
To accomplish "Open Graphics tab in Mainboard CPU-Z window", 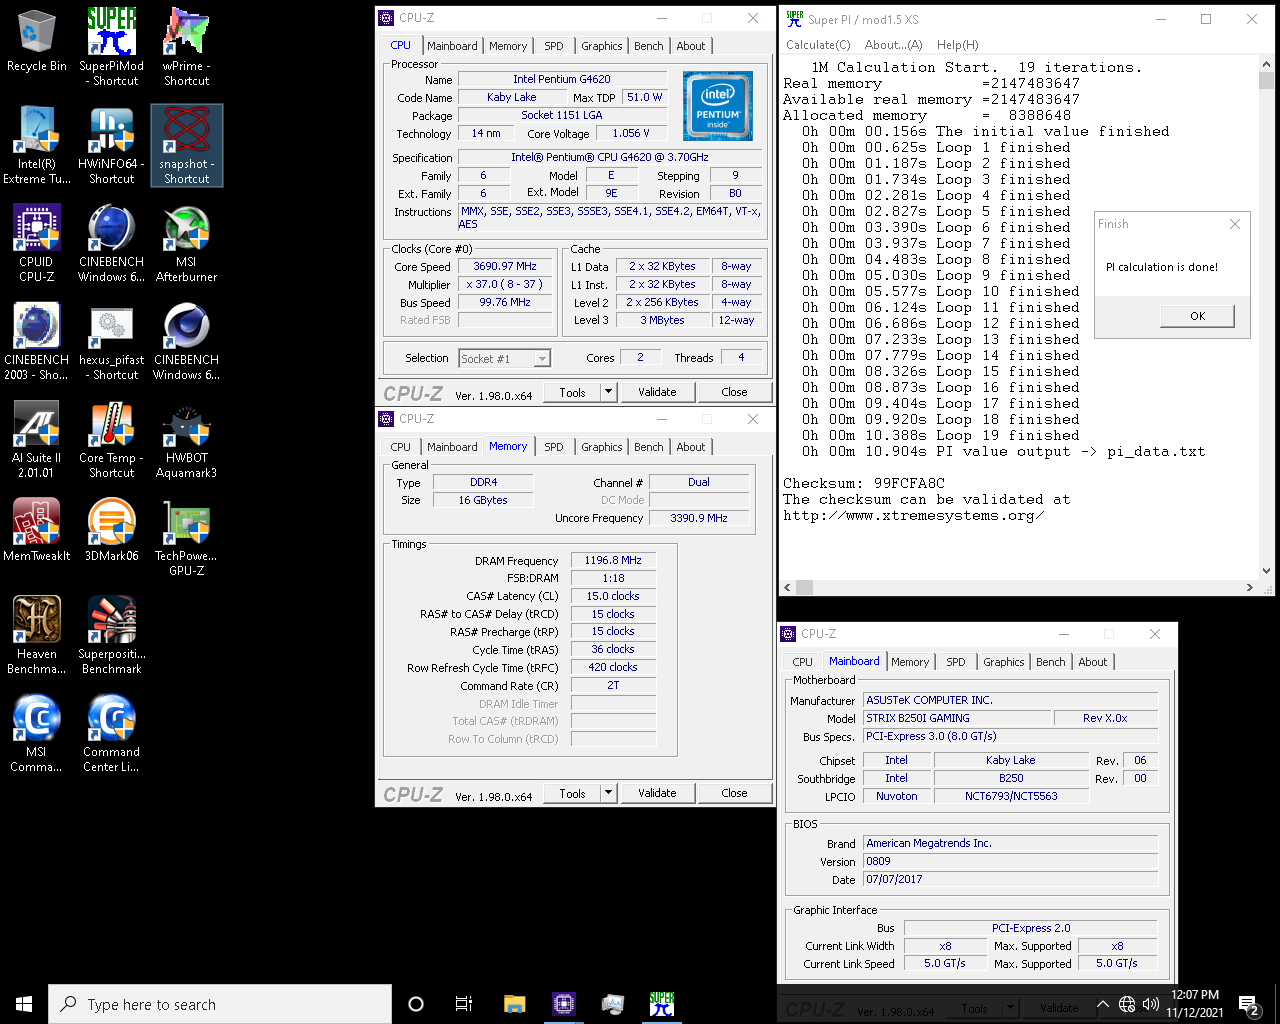I will pos(1003,662).
